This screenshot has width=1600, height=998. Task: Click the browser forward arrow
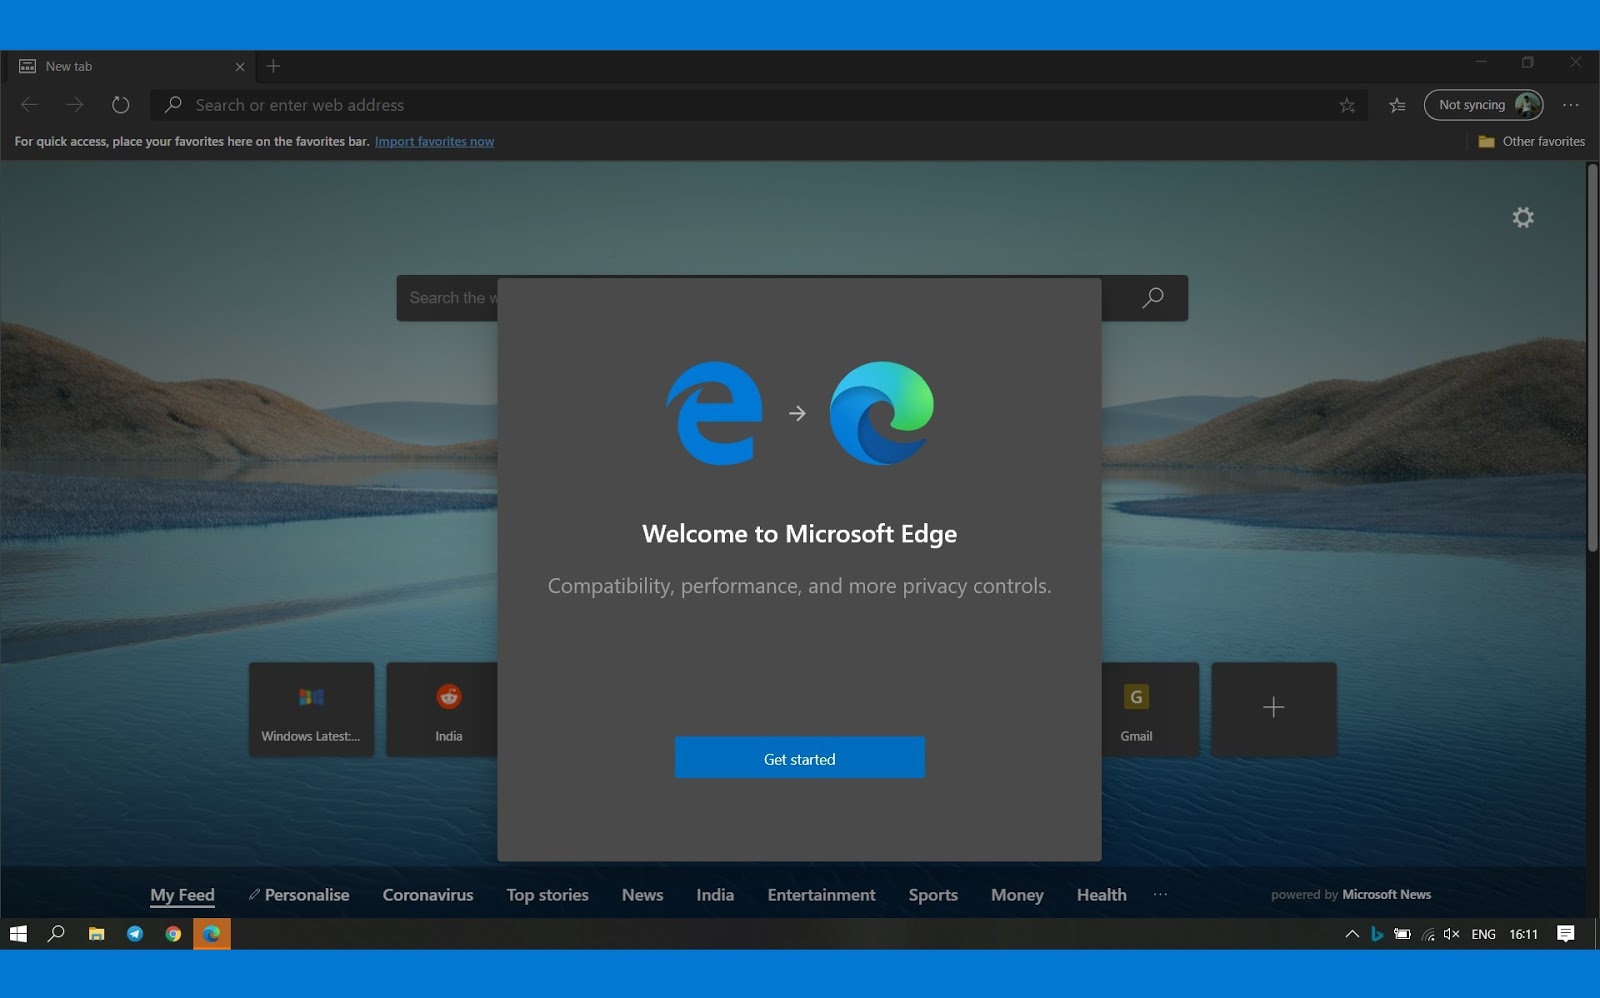tap(75, 105)
